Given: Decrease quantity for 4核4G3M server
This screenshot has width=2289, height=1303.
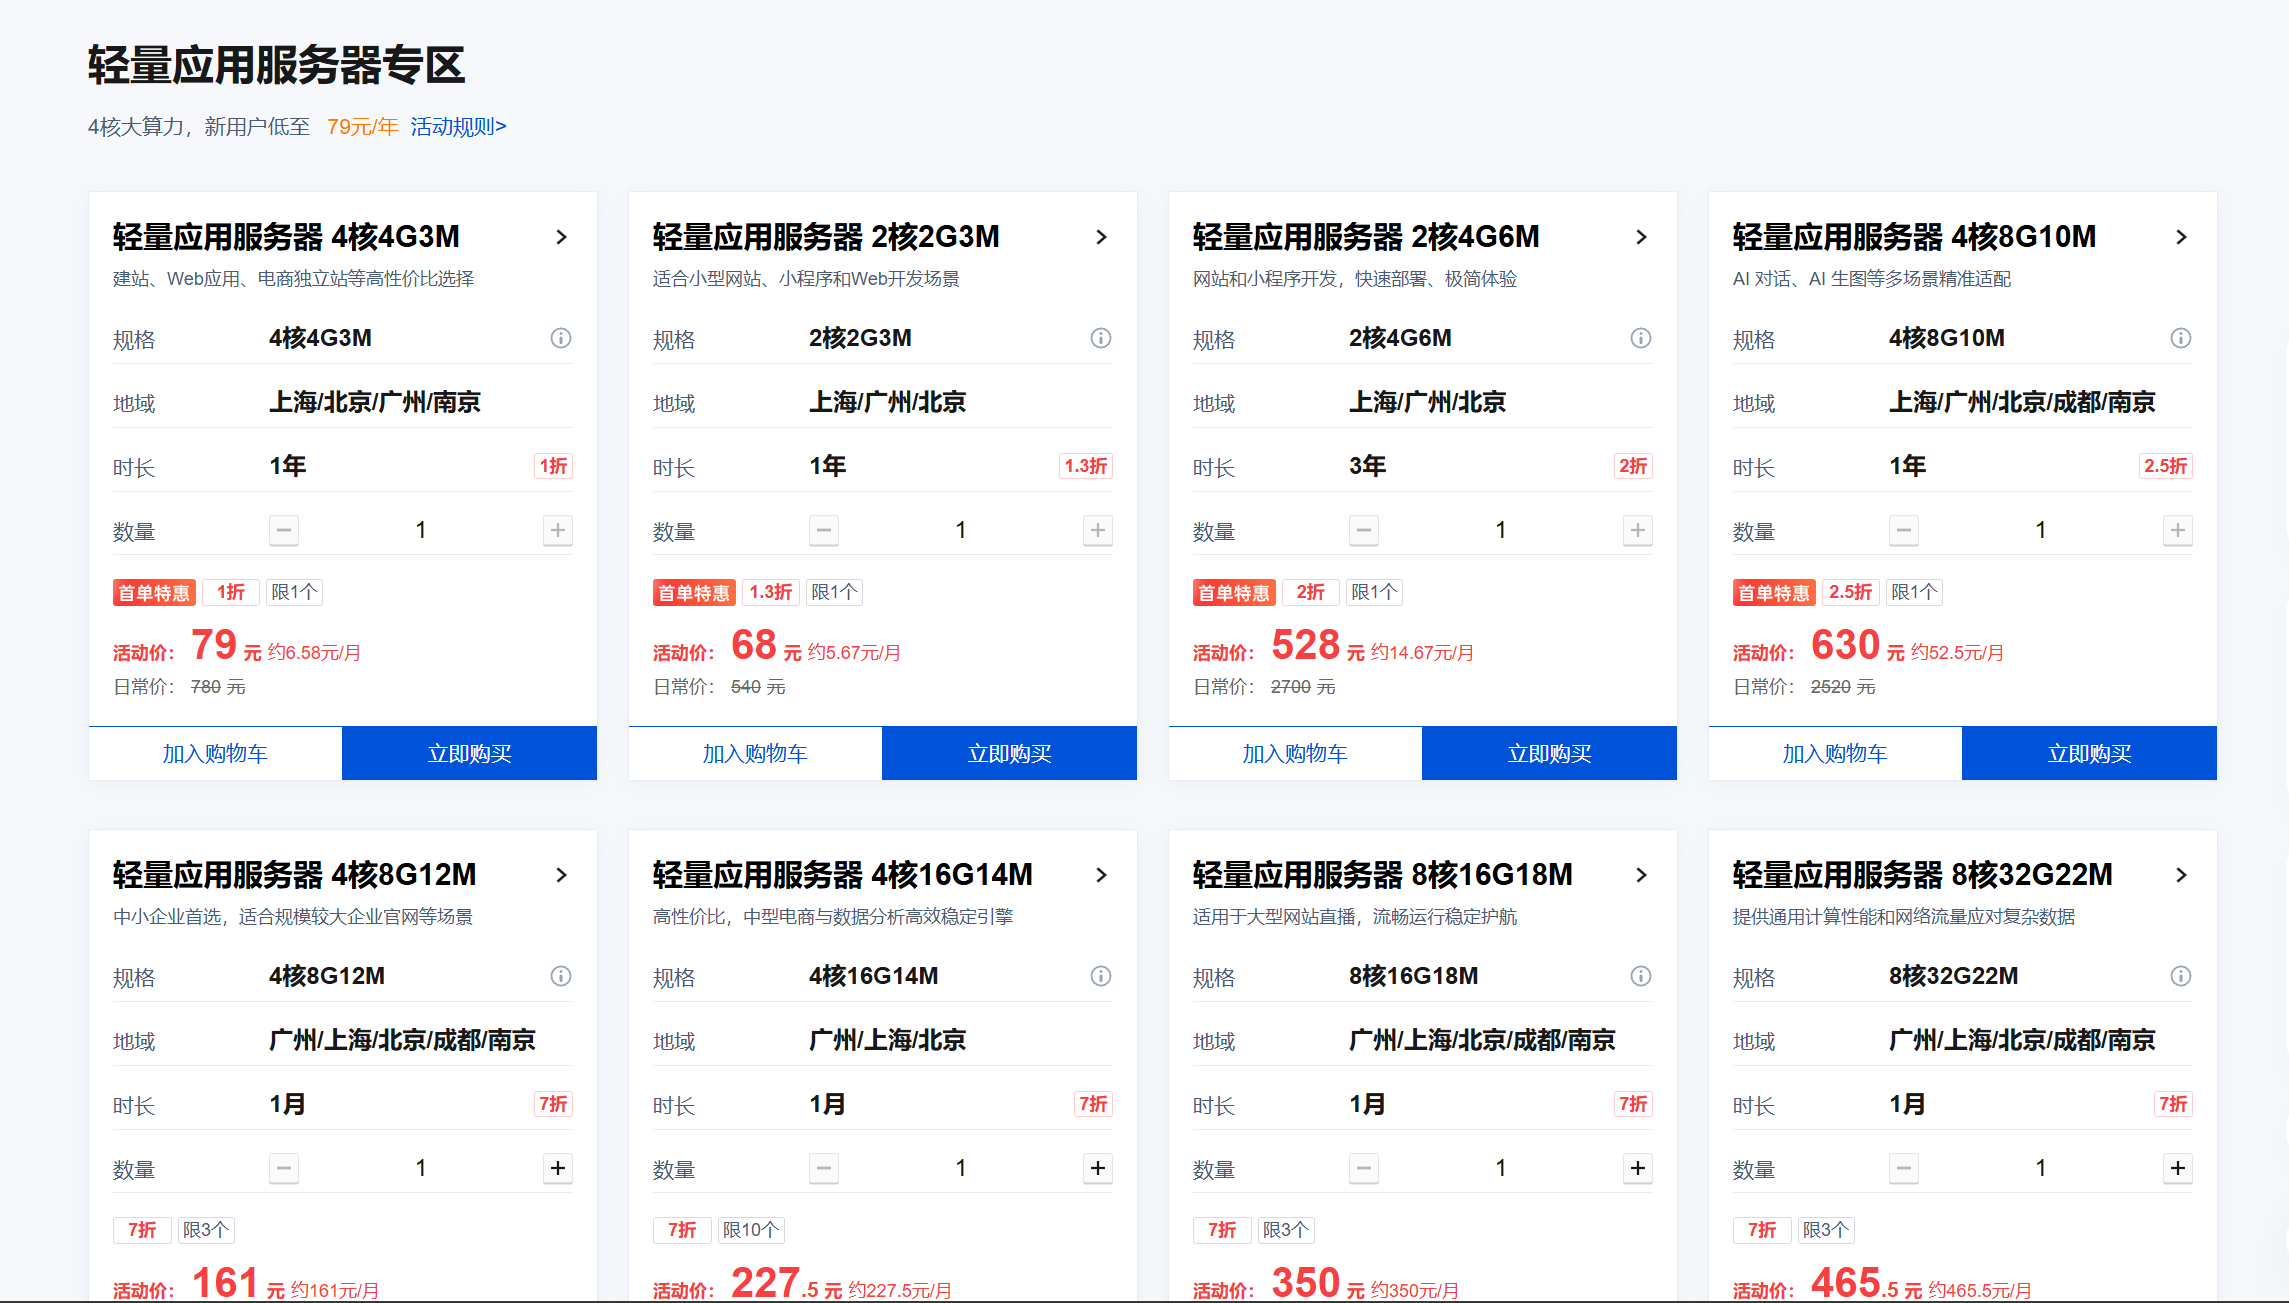Looking at the screenshot, I should tap(284, 530).
